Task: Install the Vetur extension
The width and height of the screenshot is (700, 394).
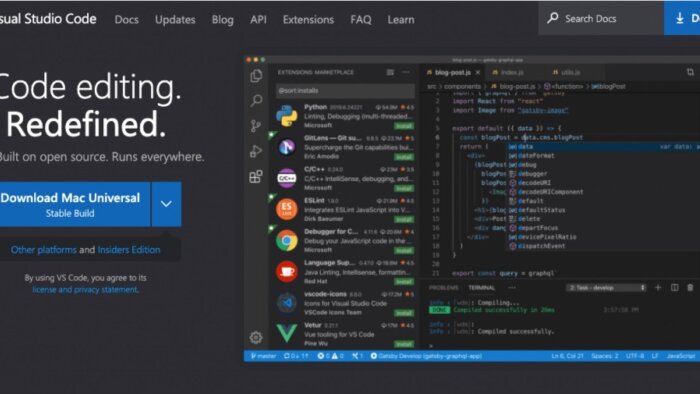Action: [x=404, y=344]
